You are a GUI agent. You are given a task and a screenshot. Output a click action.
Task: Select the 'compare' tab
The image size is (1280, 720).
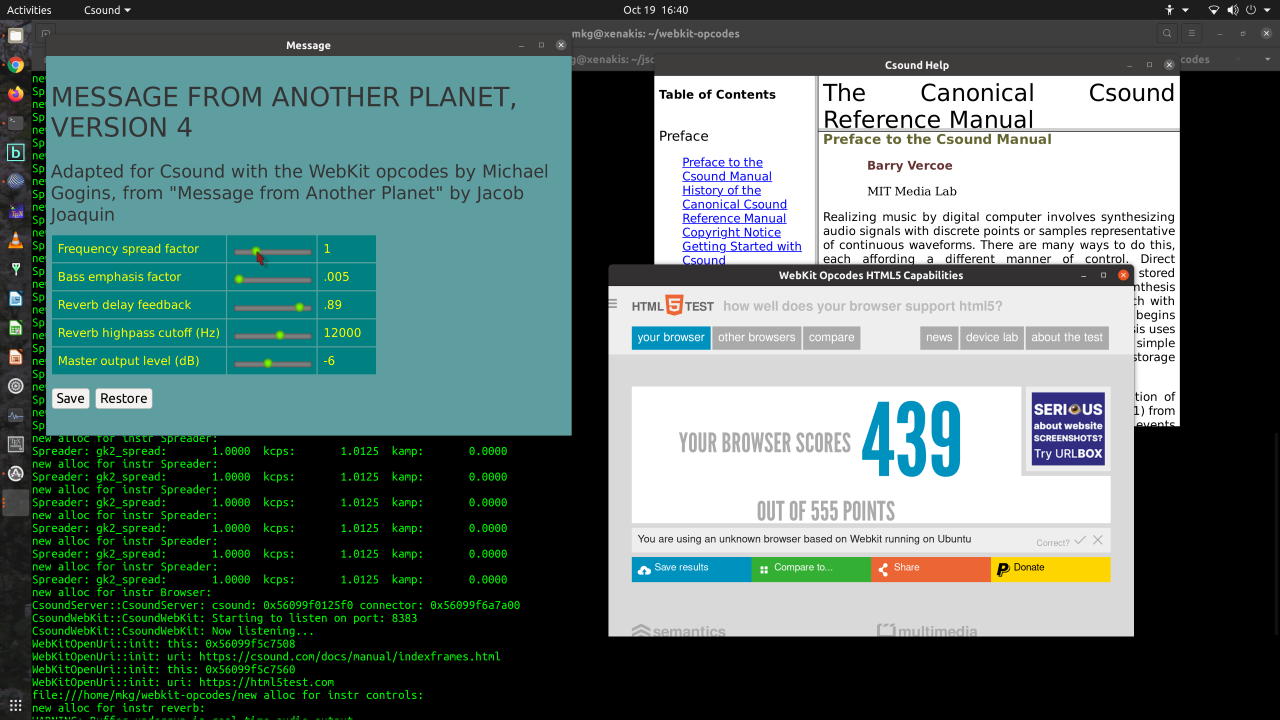pos(832,338)
